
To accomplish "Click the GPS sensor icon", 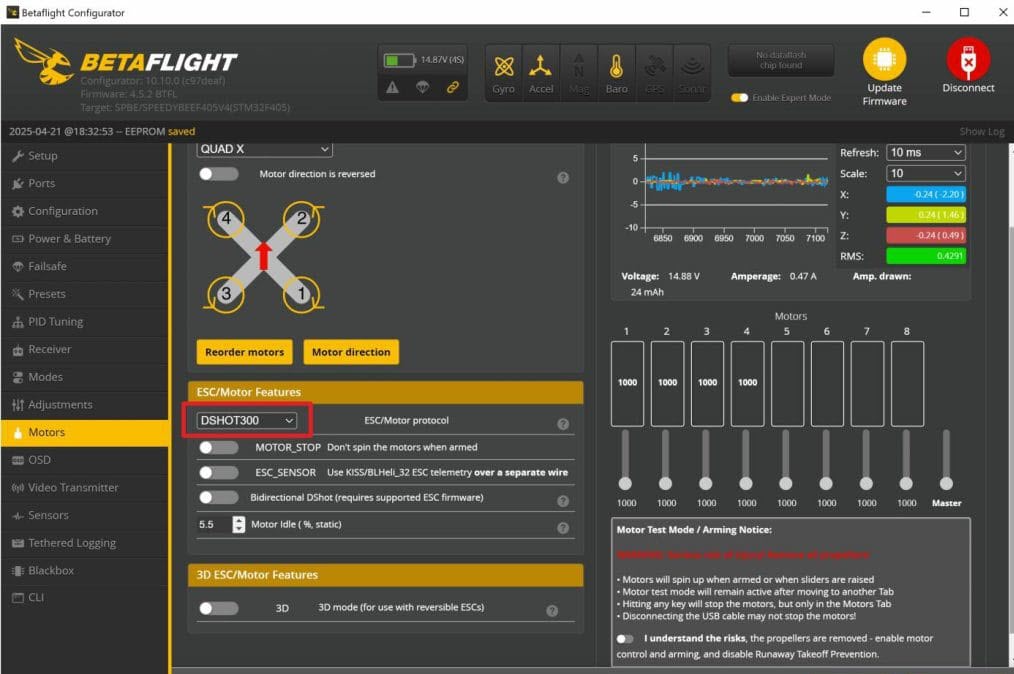I will (654, 67).
